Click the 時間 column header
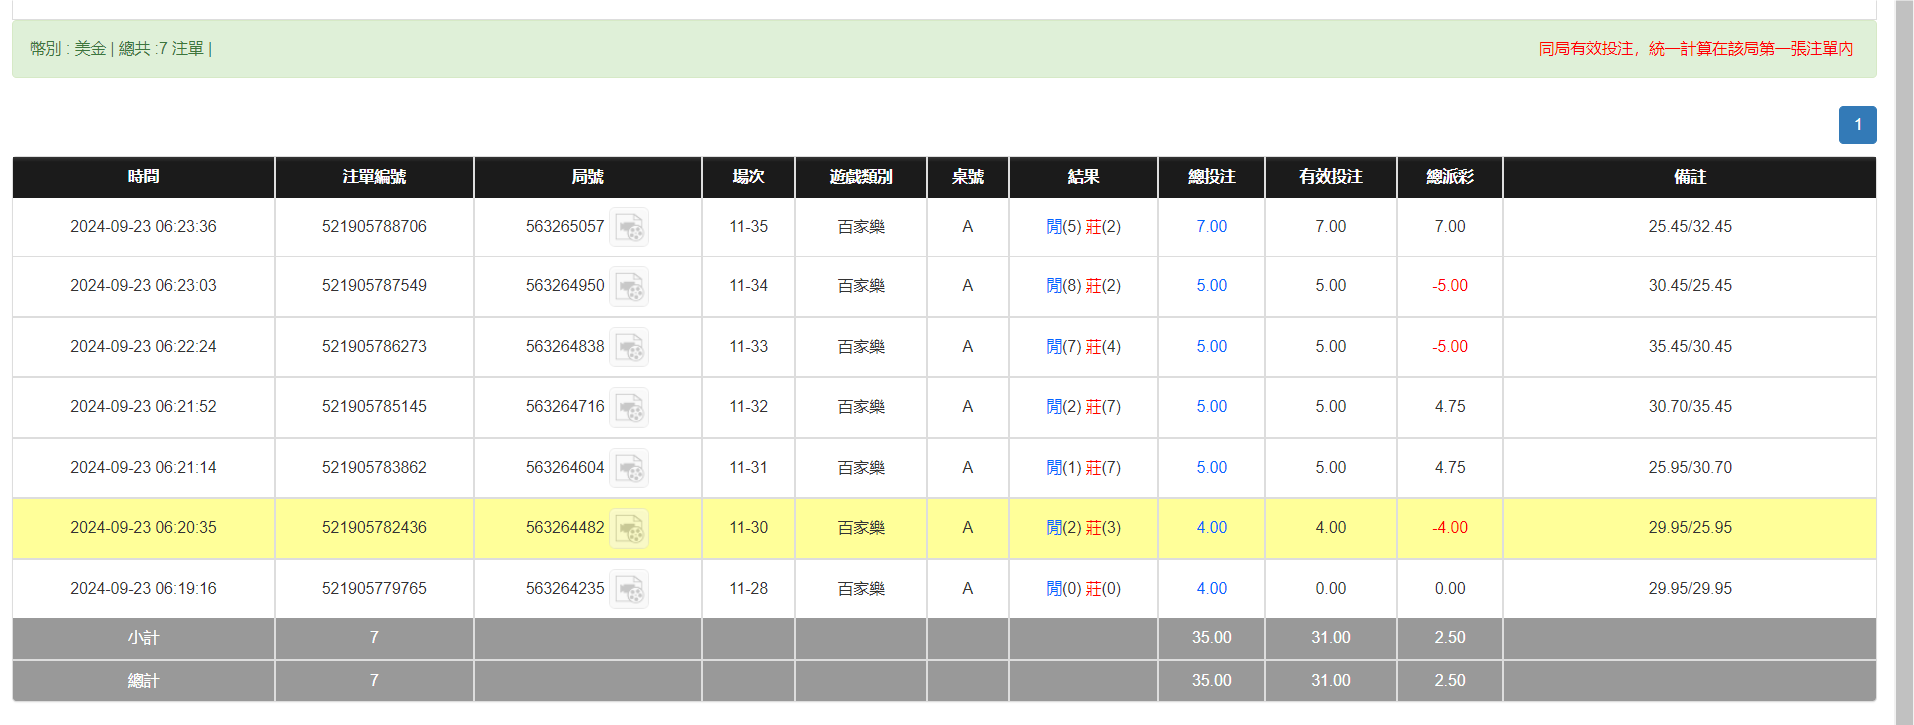This screenshot has width=1914, height=725. click(x=143, y=177)
